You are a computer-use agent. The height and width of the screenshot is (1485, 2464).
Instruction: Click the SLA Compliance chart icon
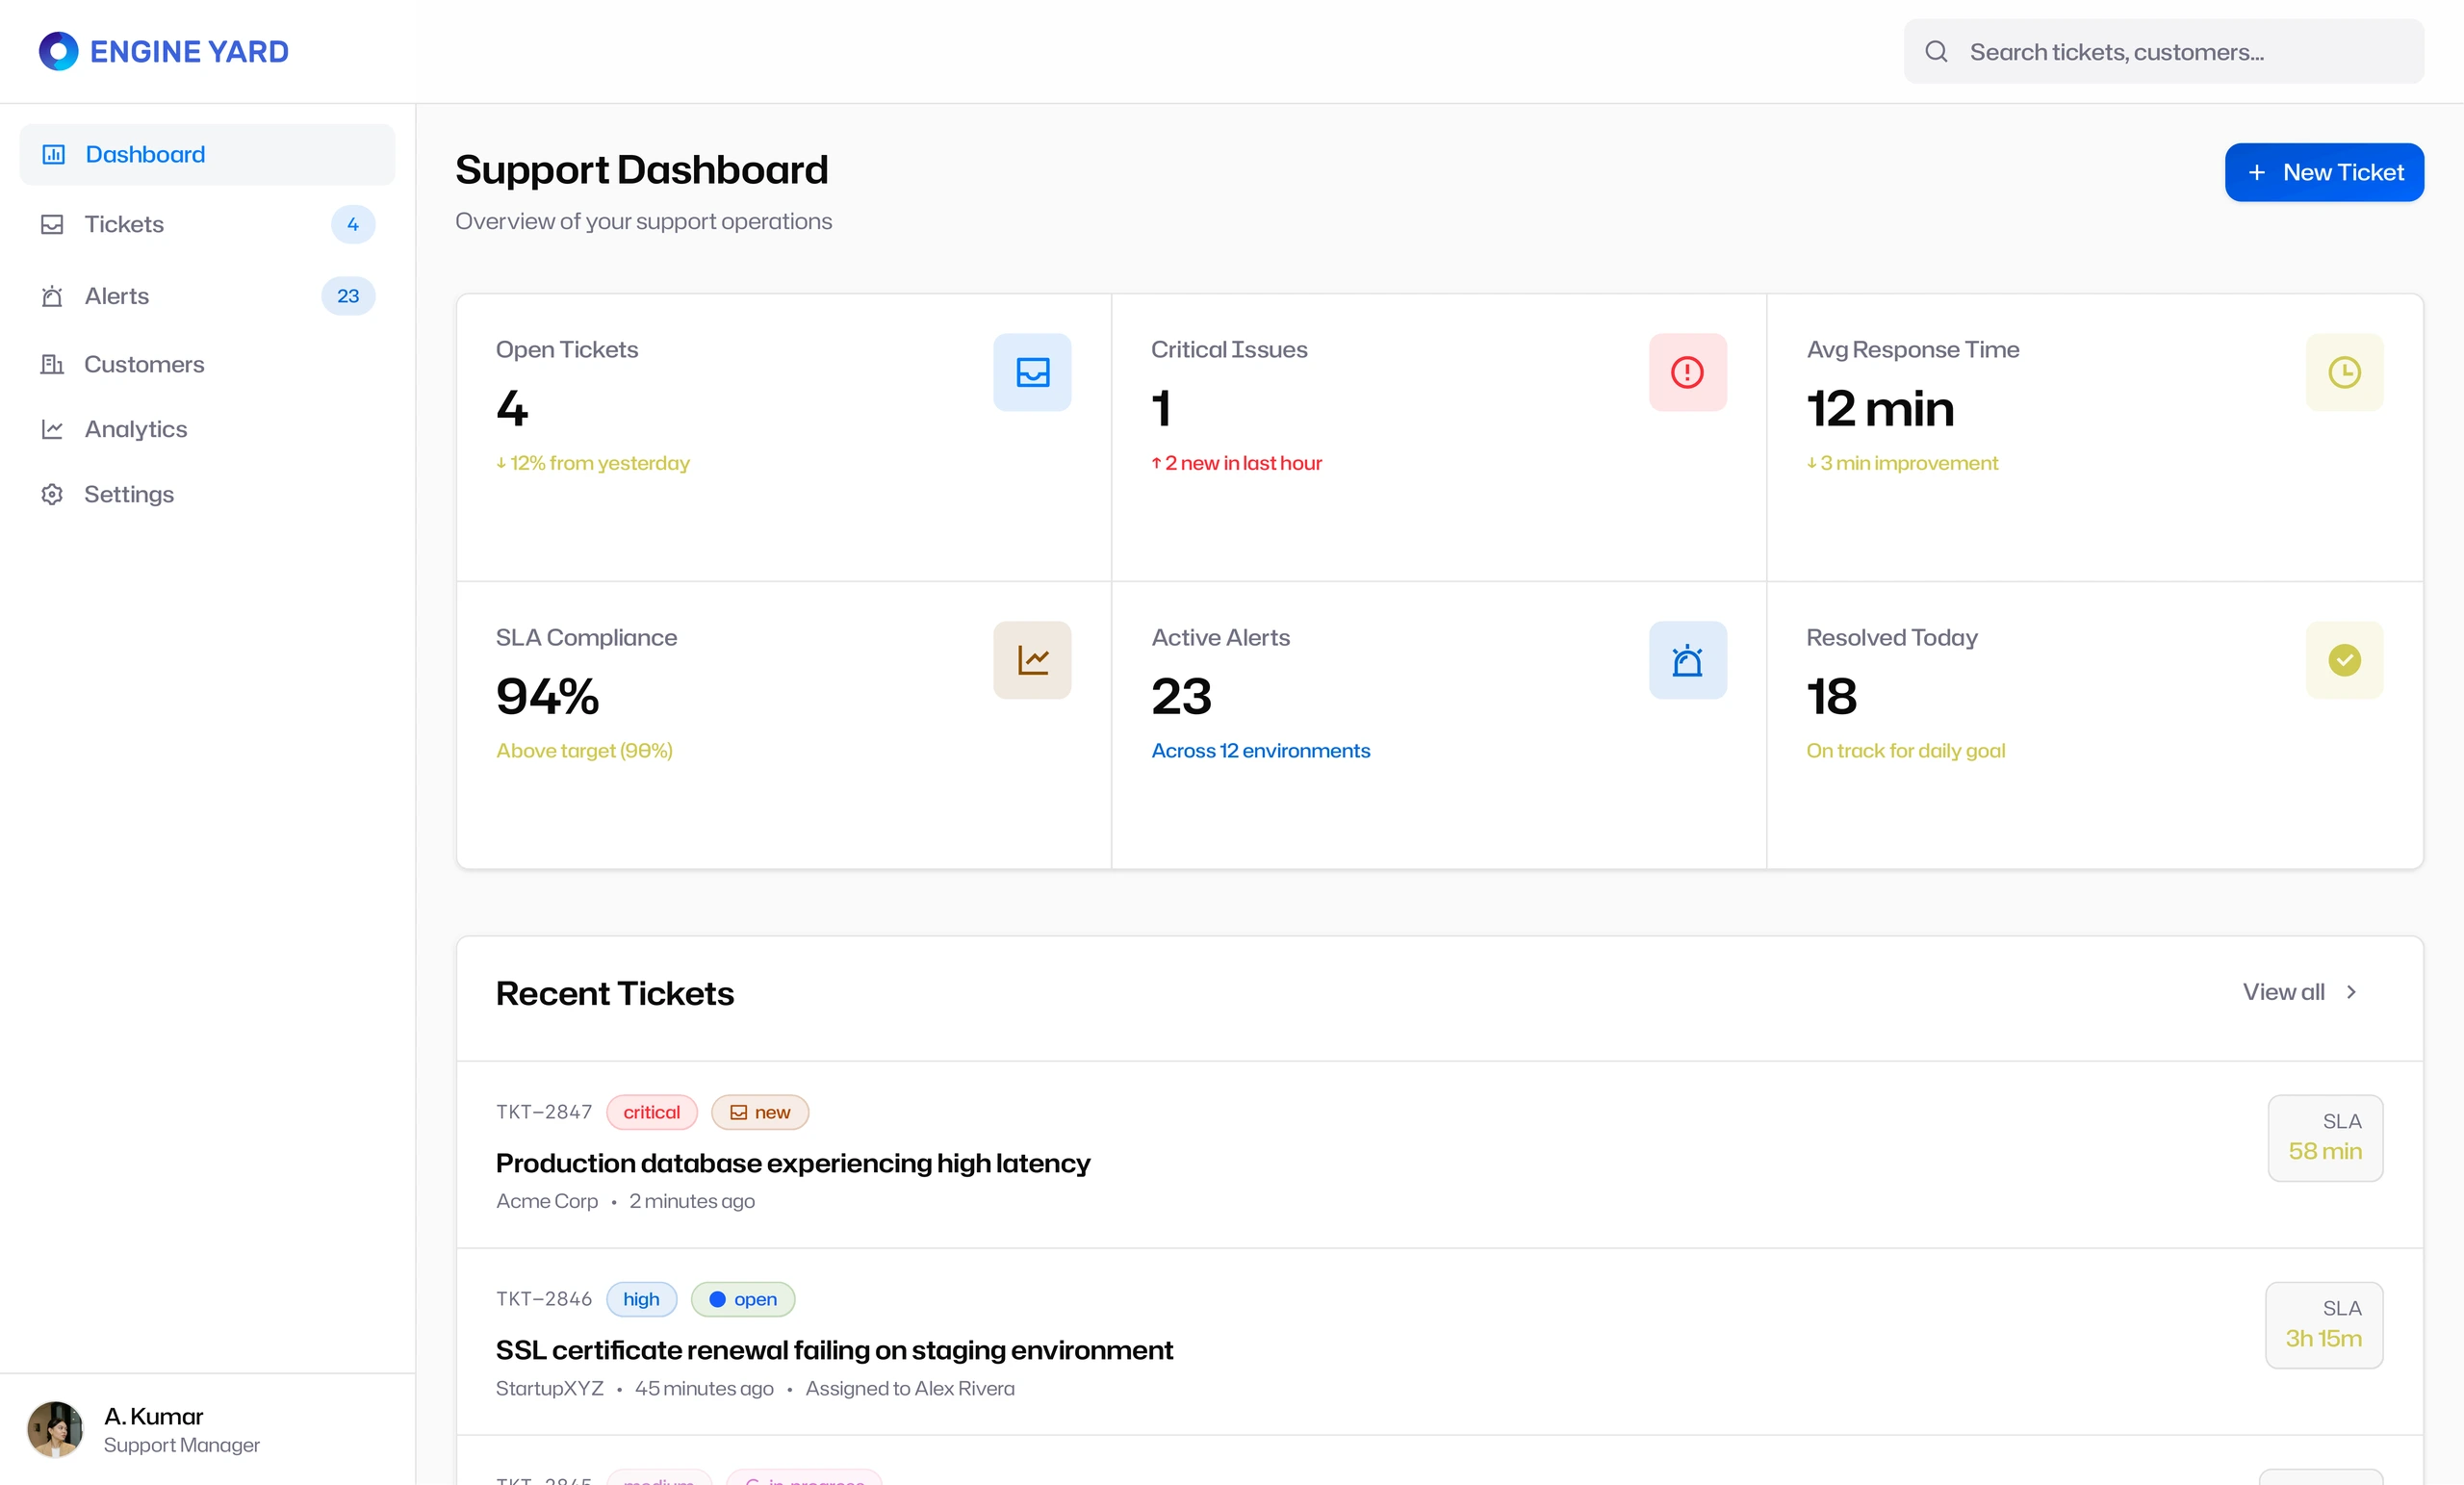pos(1032,660)
